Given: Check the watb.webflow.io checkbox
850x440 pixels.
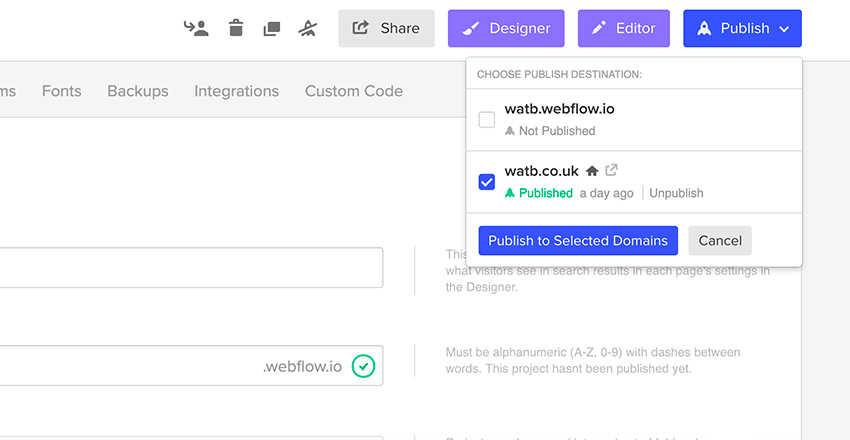Looking at the screenshot, I should (x=487, y=120).
